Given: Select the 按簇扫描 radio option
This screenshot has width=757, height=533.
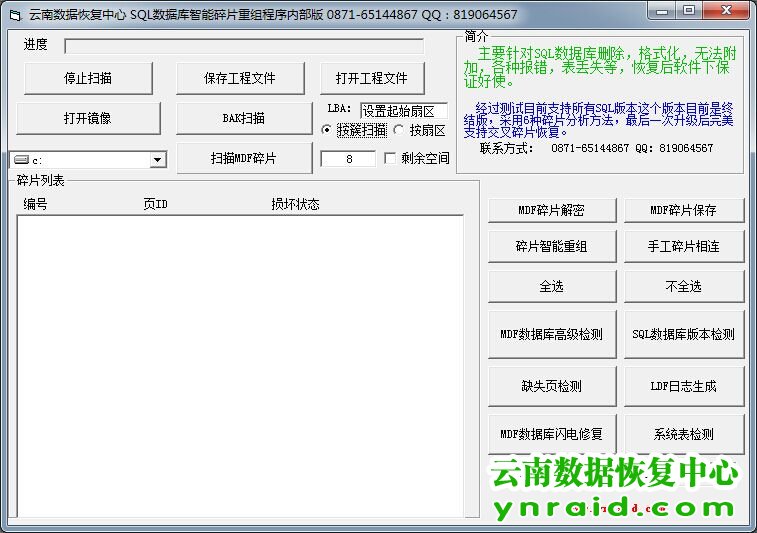Looking at the screenshot, I should (327, 131).
